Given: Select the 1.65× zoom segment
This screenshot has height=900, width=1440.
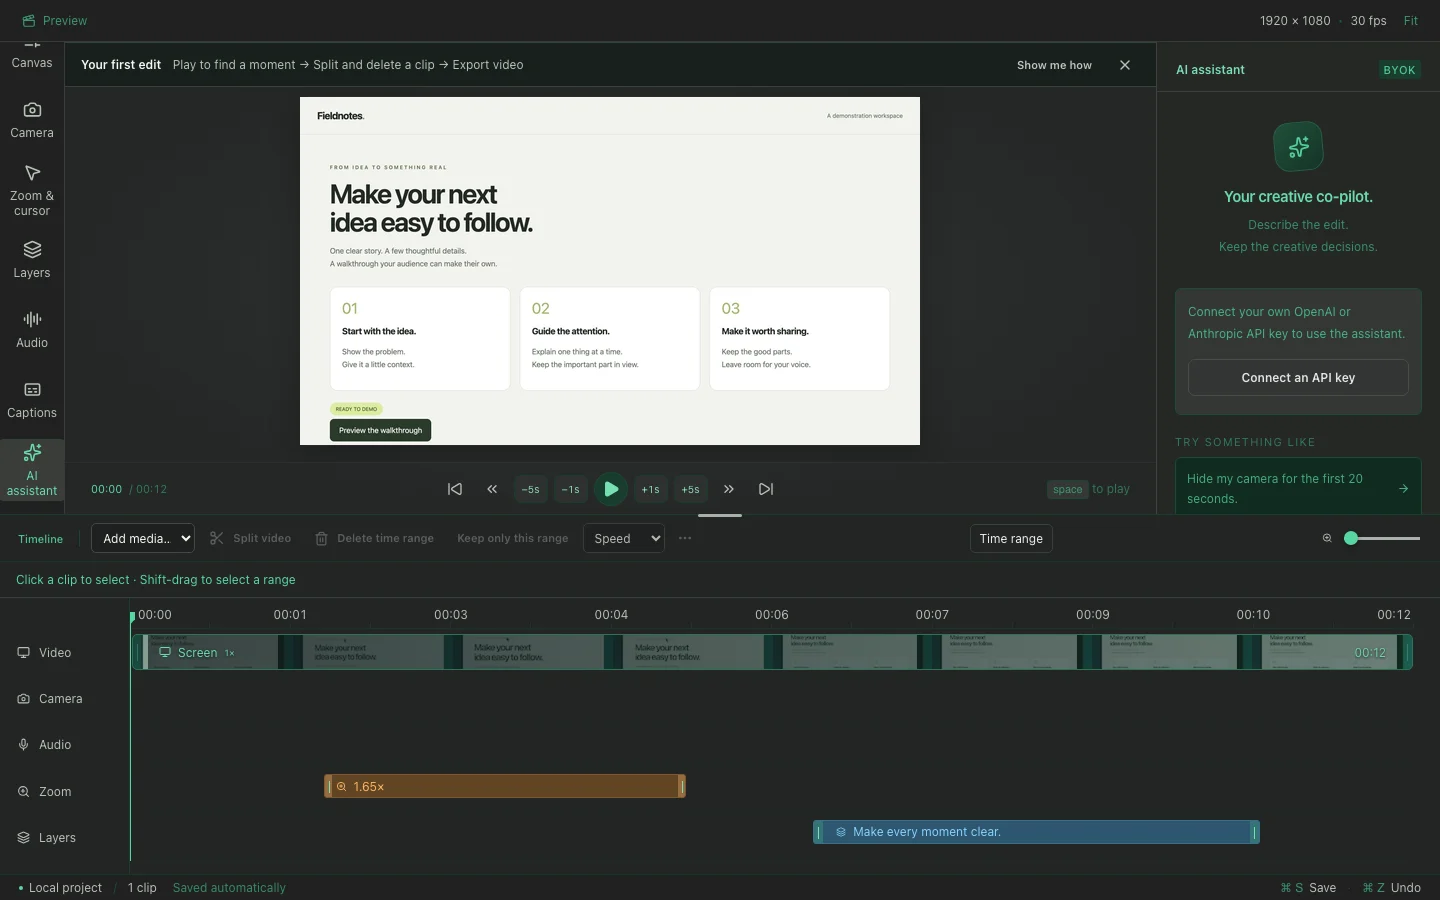Looking at the screenshot, I should (x=505, y=786).
